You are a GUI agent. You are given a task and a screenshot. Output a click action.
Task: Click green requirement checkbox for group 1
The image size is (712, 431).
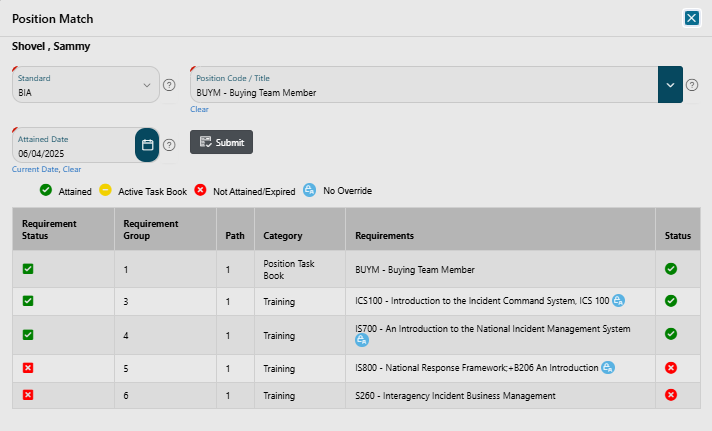point(28,269)
